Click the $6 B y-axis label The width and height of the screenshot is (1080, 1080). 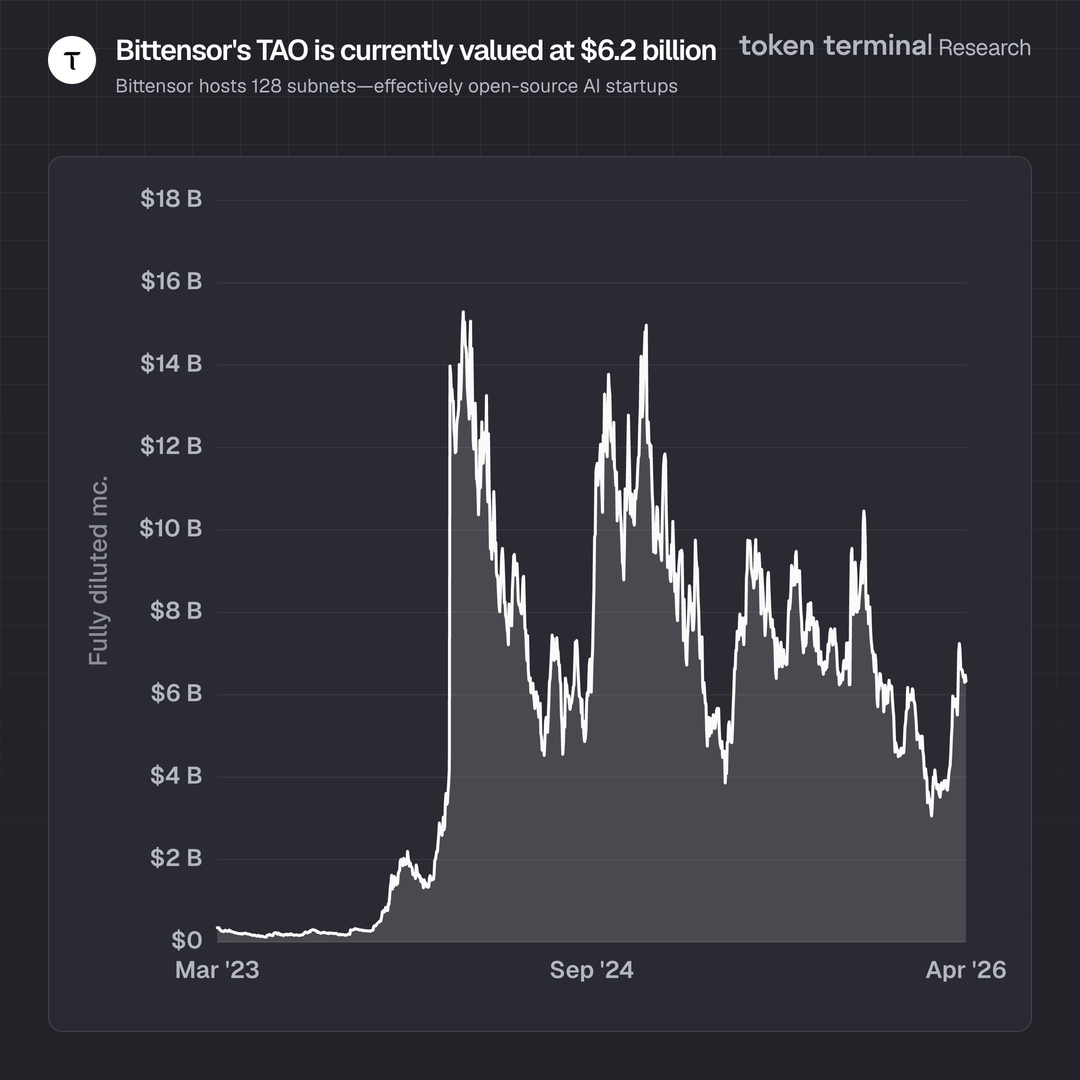click(x=175, y=693)
